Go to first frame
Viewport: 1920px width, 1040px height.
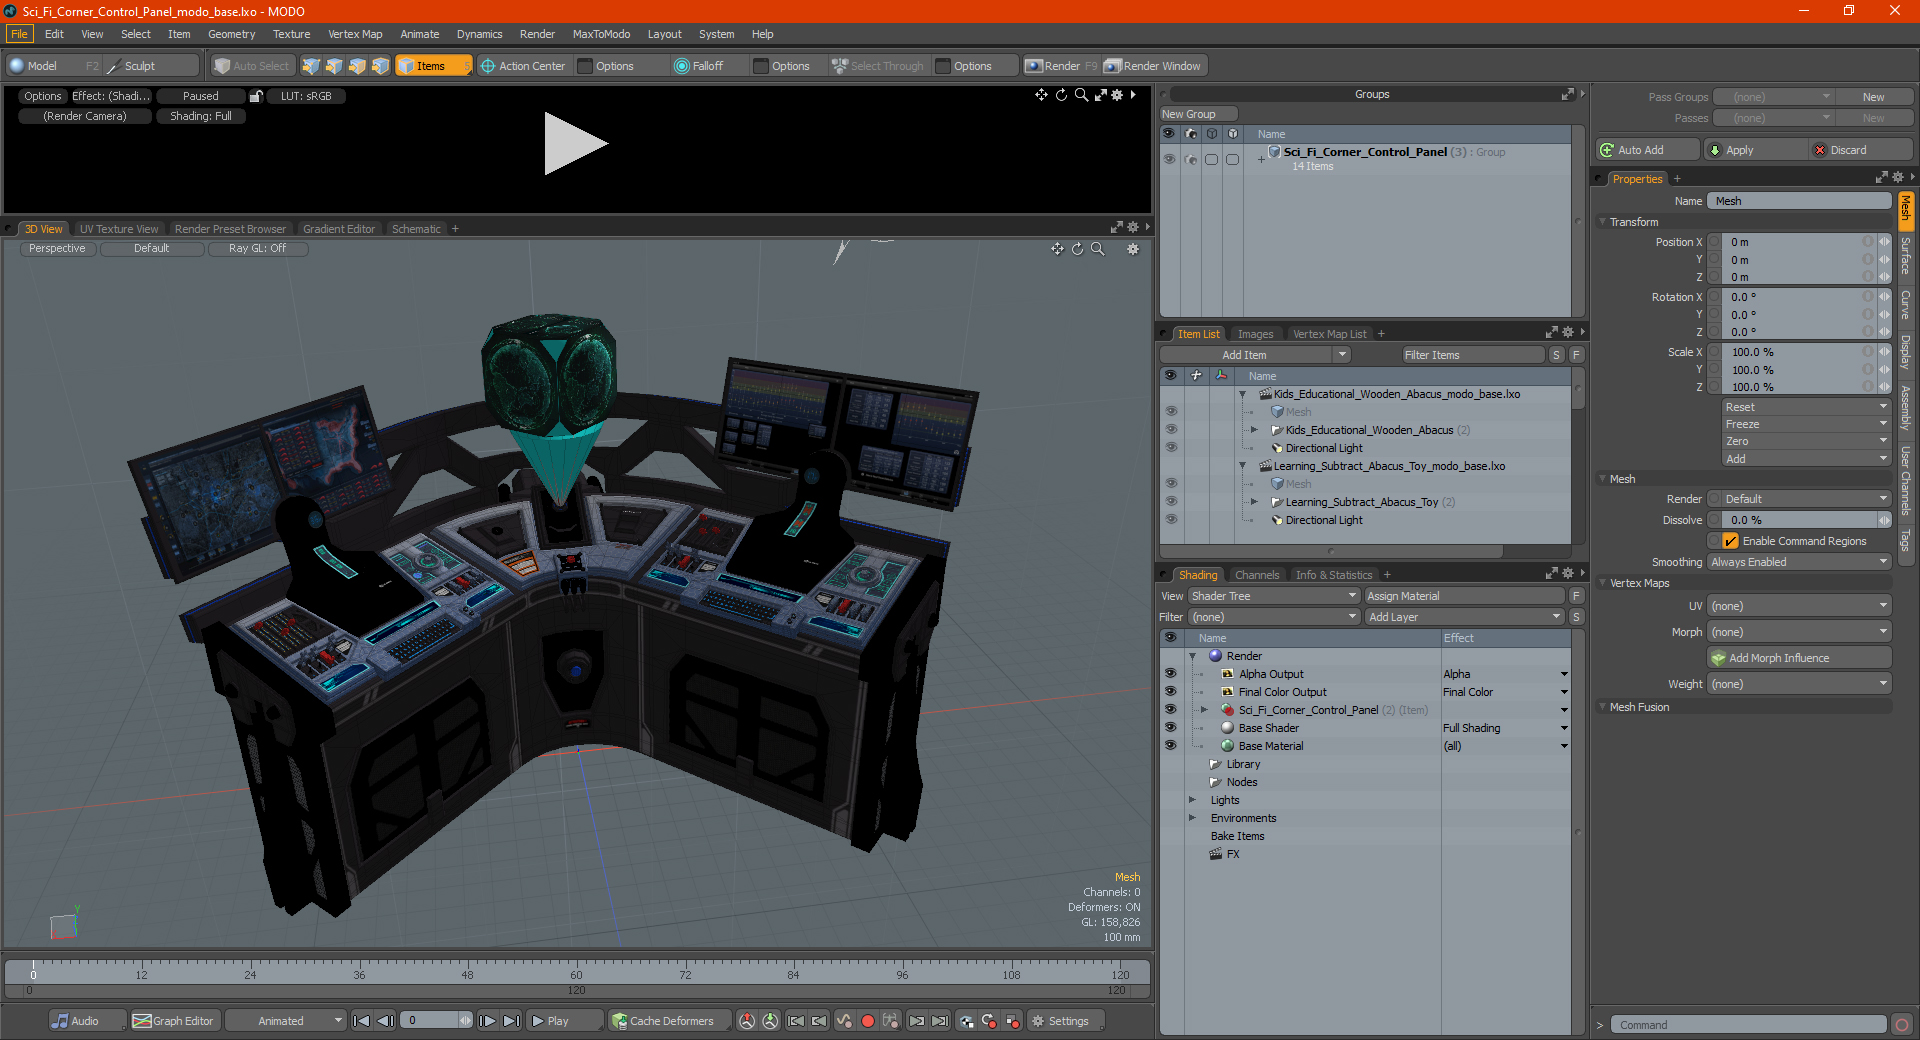[x=362, y=1021]
